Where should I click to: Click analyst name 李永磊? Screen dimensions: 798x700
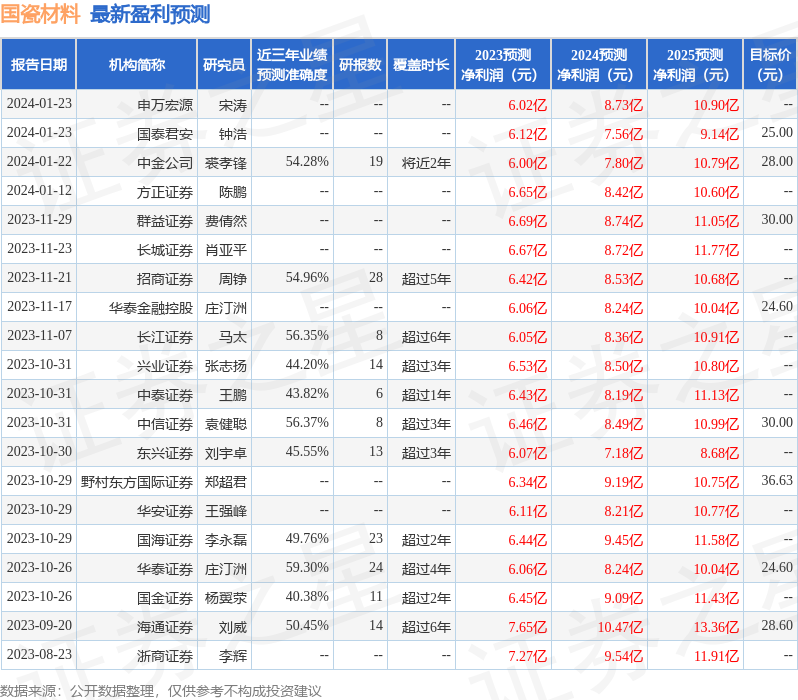click(226, 540)
